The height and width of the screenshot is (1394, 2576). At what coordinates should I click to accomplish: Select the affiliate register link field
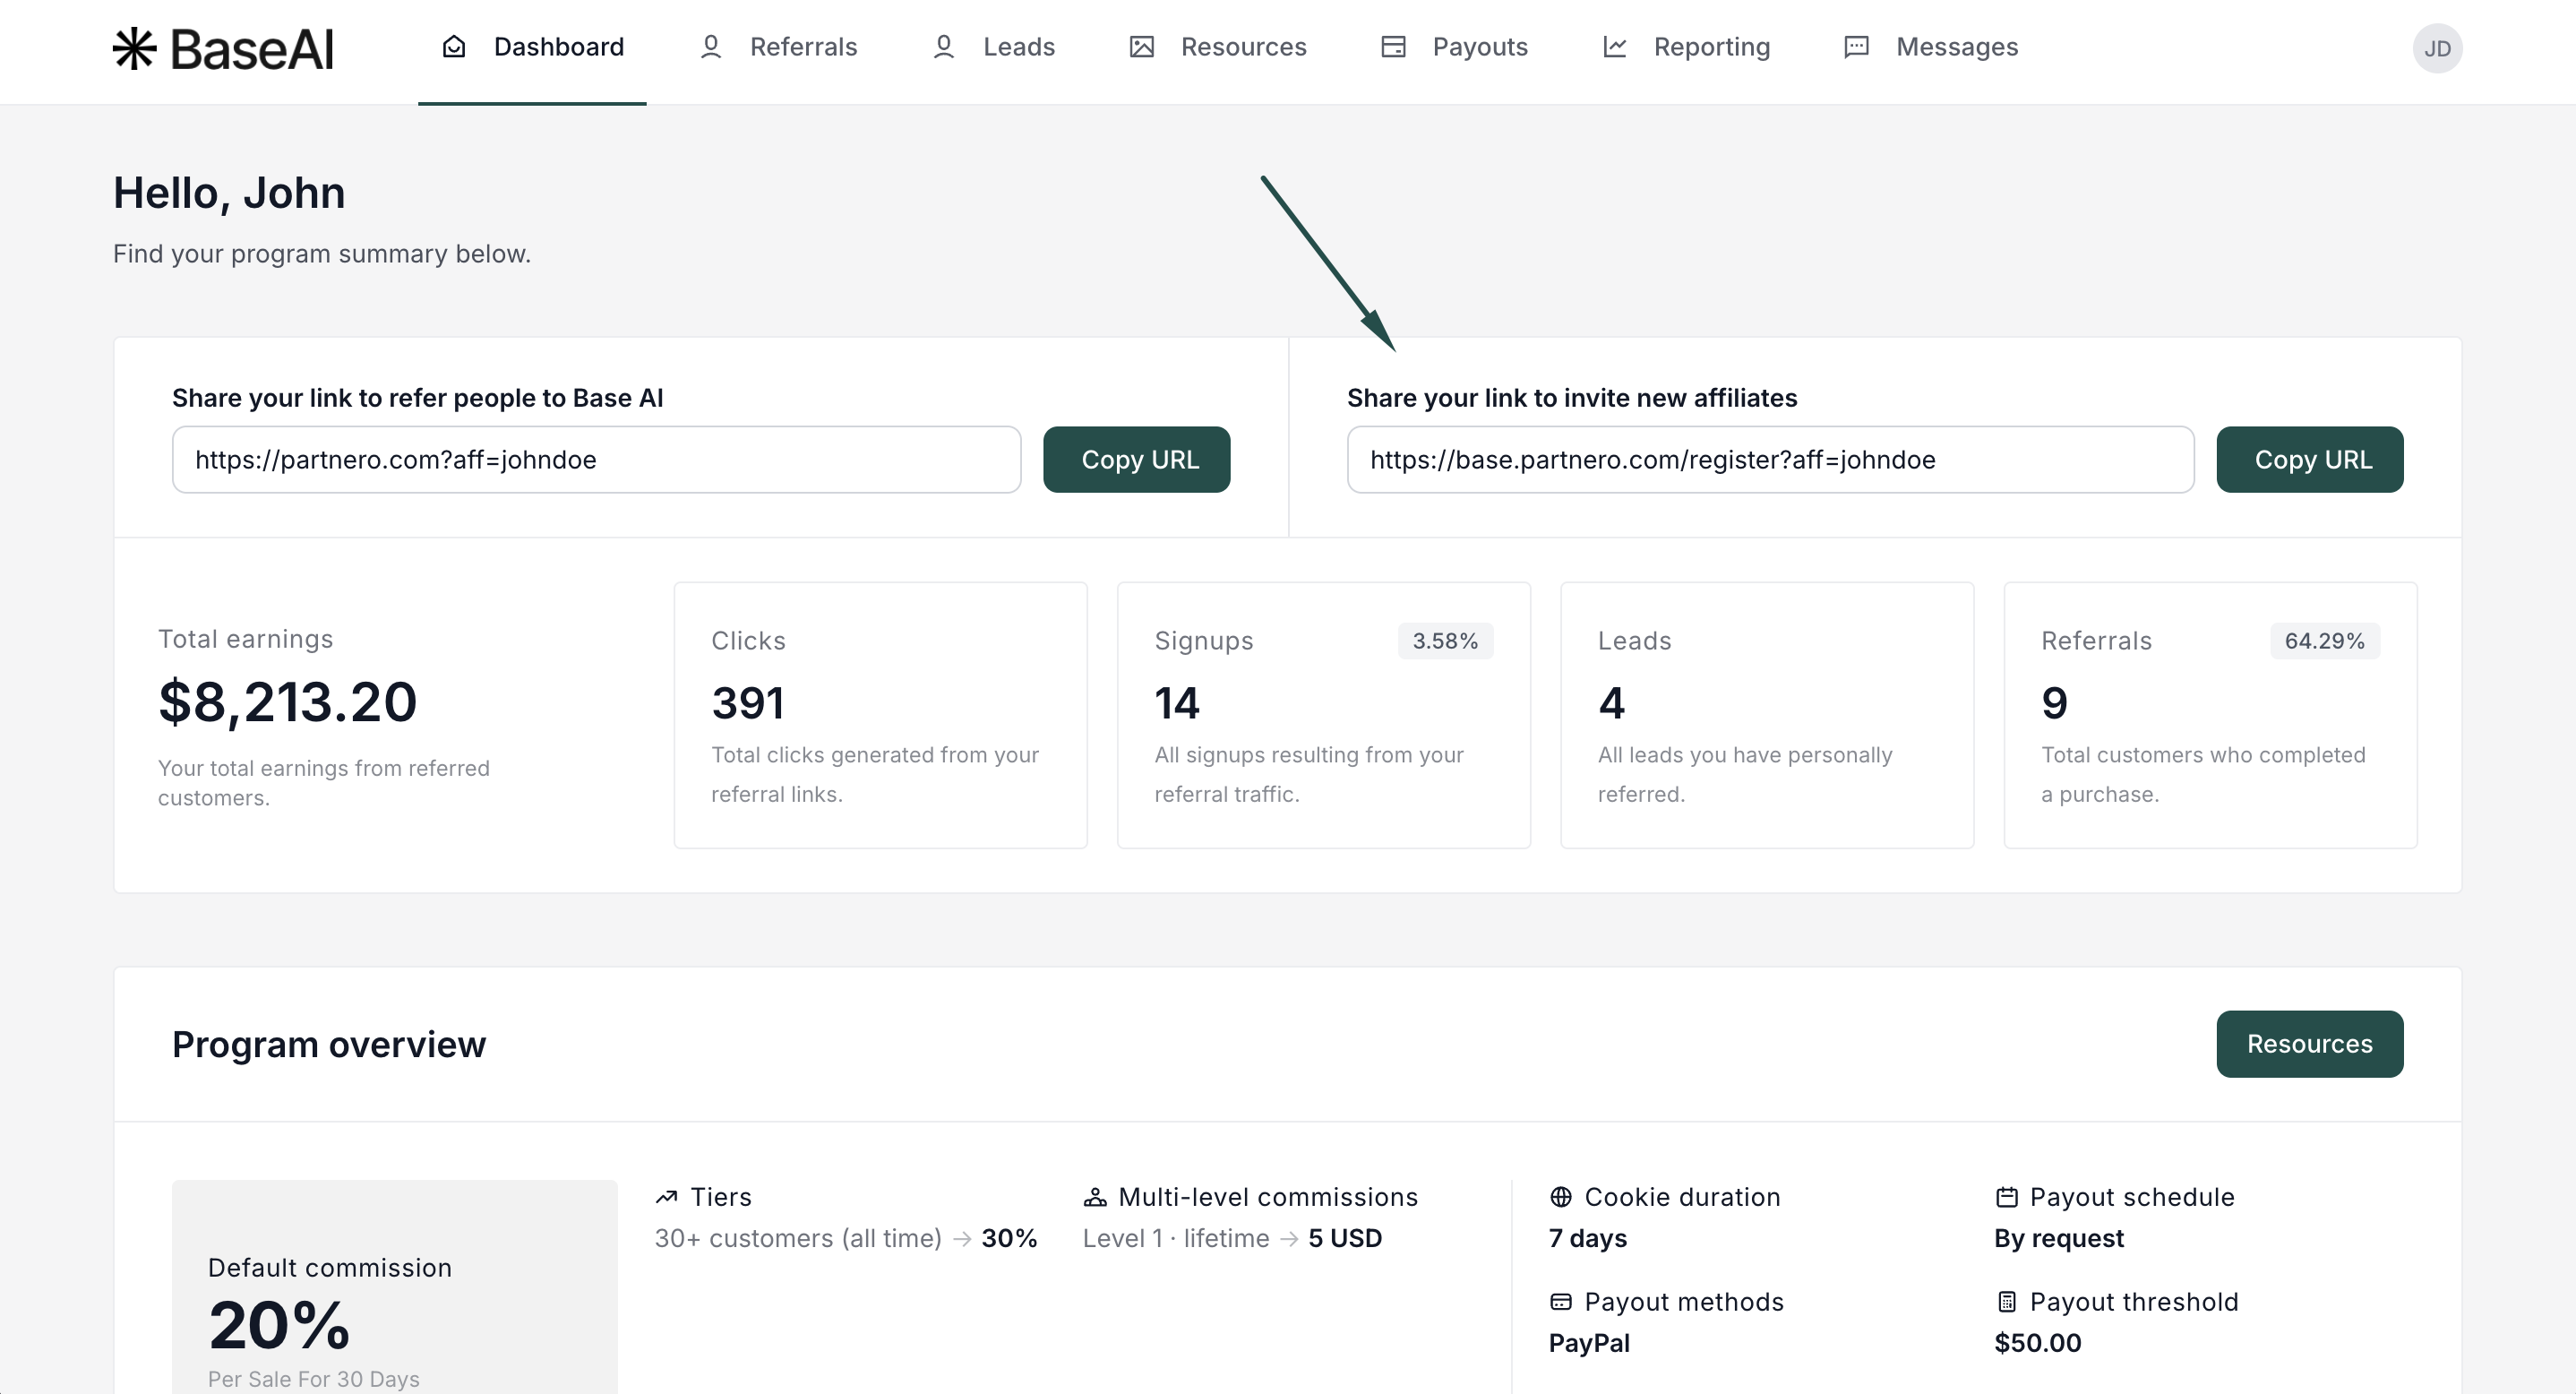tap(1770, 460)
